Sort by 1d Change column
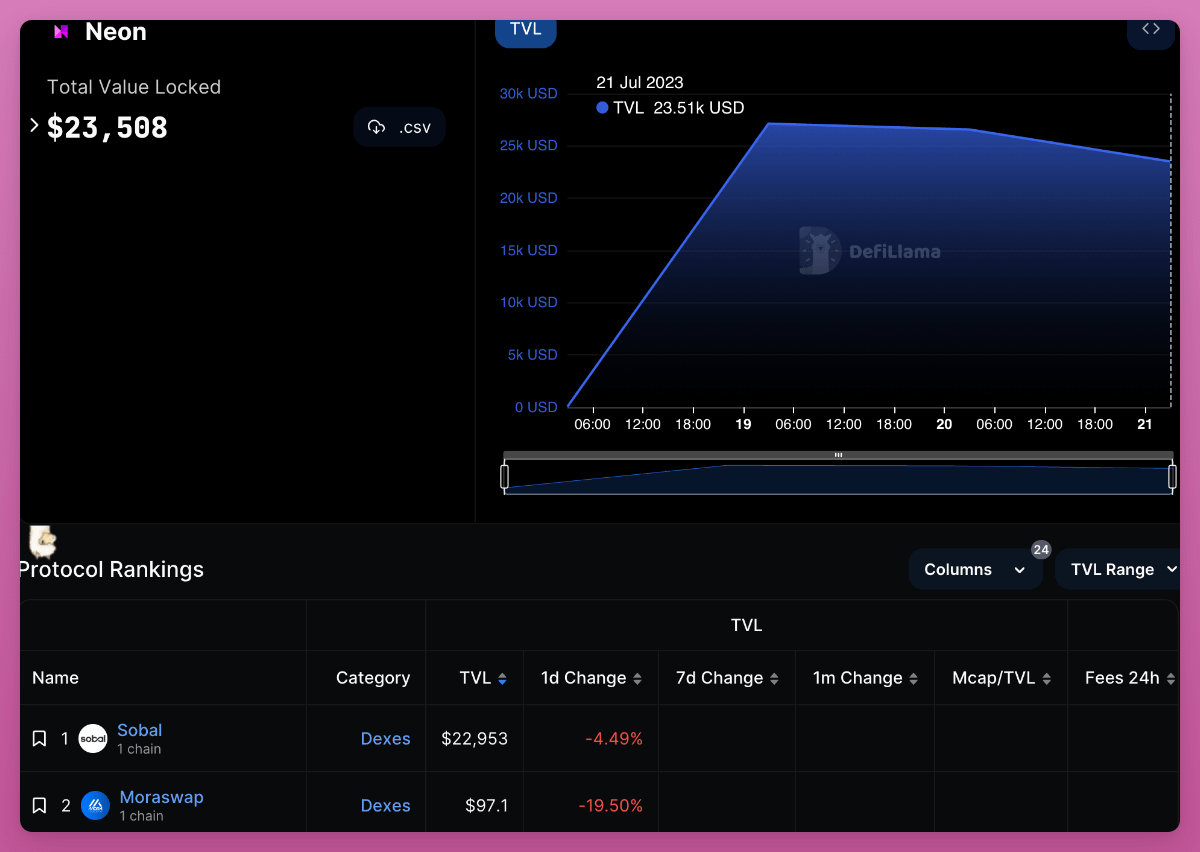The image size is (1200, 852). [591, 678]
